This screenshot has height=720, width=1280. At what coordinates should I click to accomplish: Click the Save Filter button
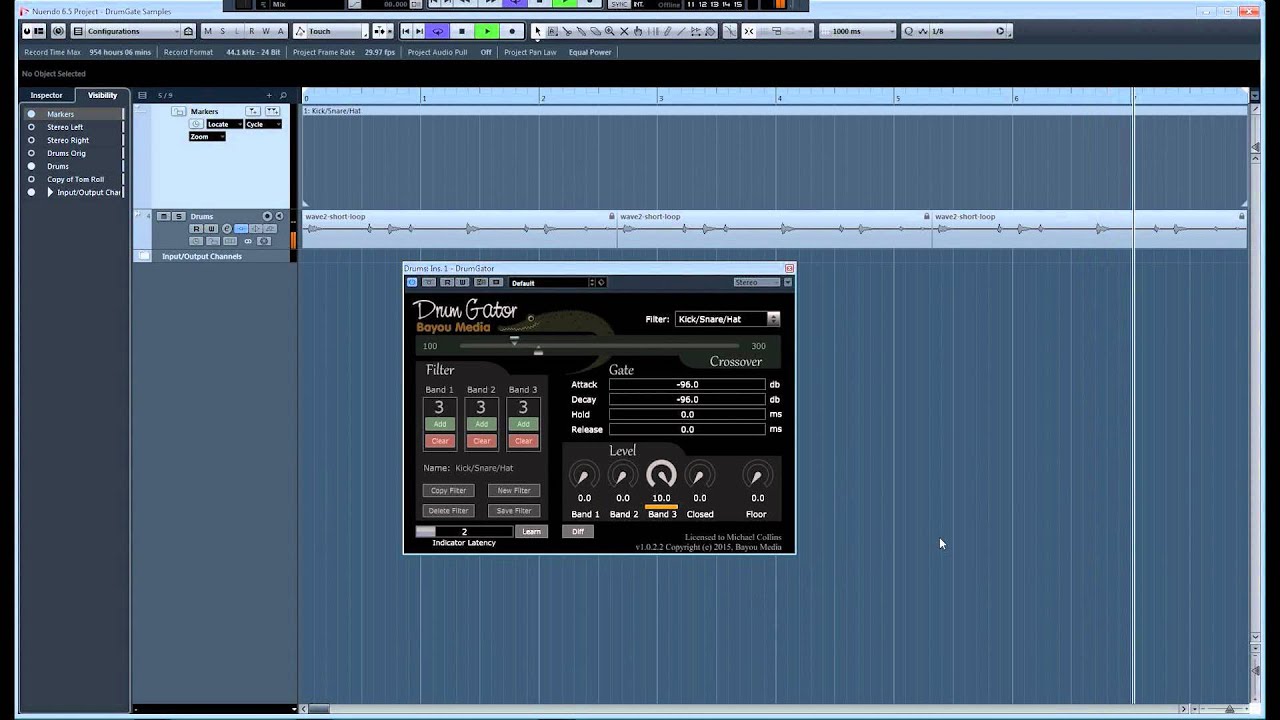tap(514, 510)
